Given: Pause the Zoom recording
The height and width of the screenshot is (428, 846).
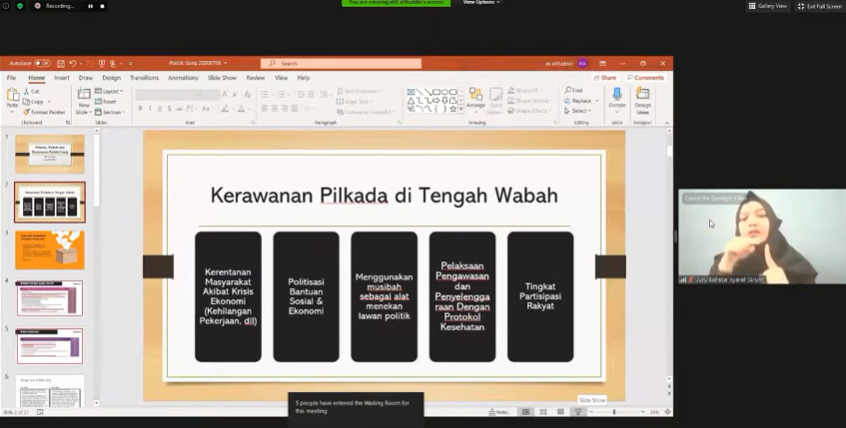Looking at the screenshot, I should click(90, 6).
